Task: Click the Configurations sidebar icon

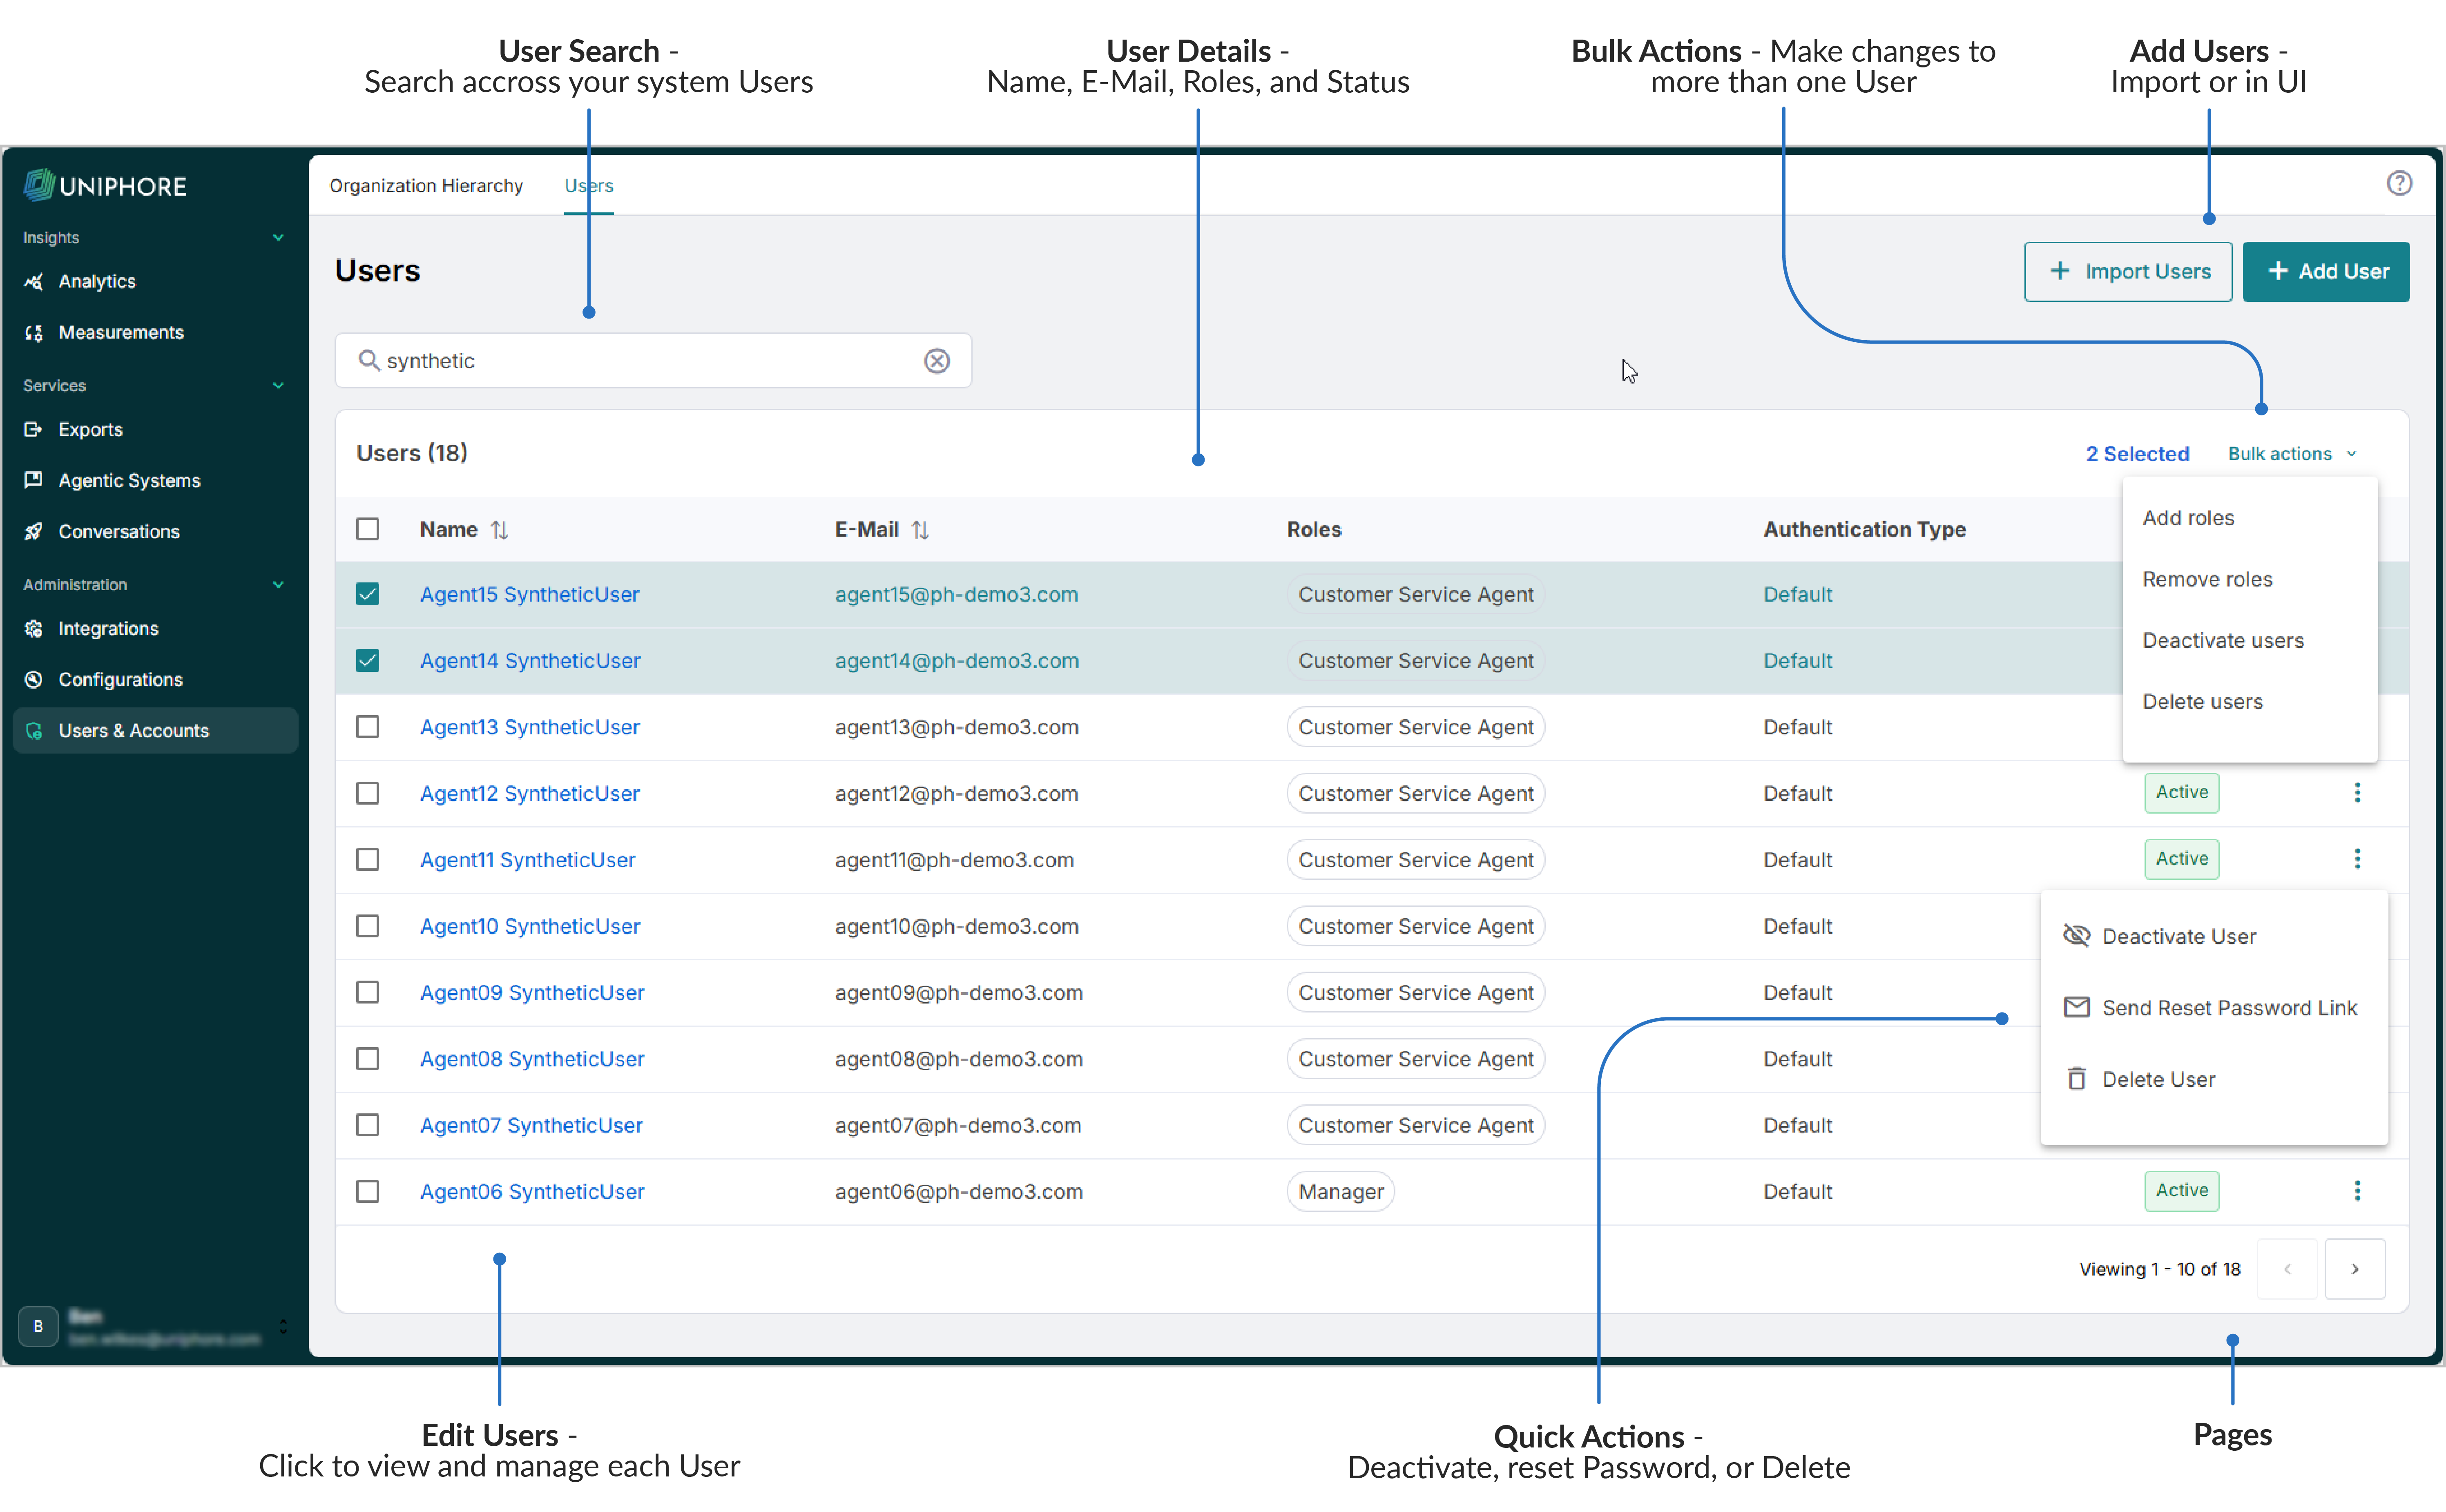Action: coord(34,680)
